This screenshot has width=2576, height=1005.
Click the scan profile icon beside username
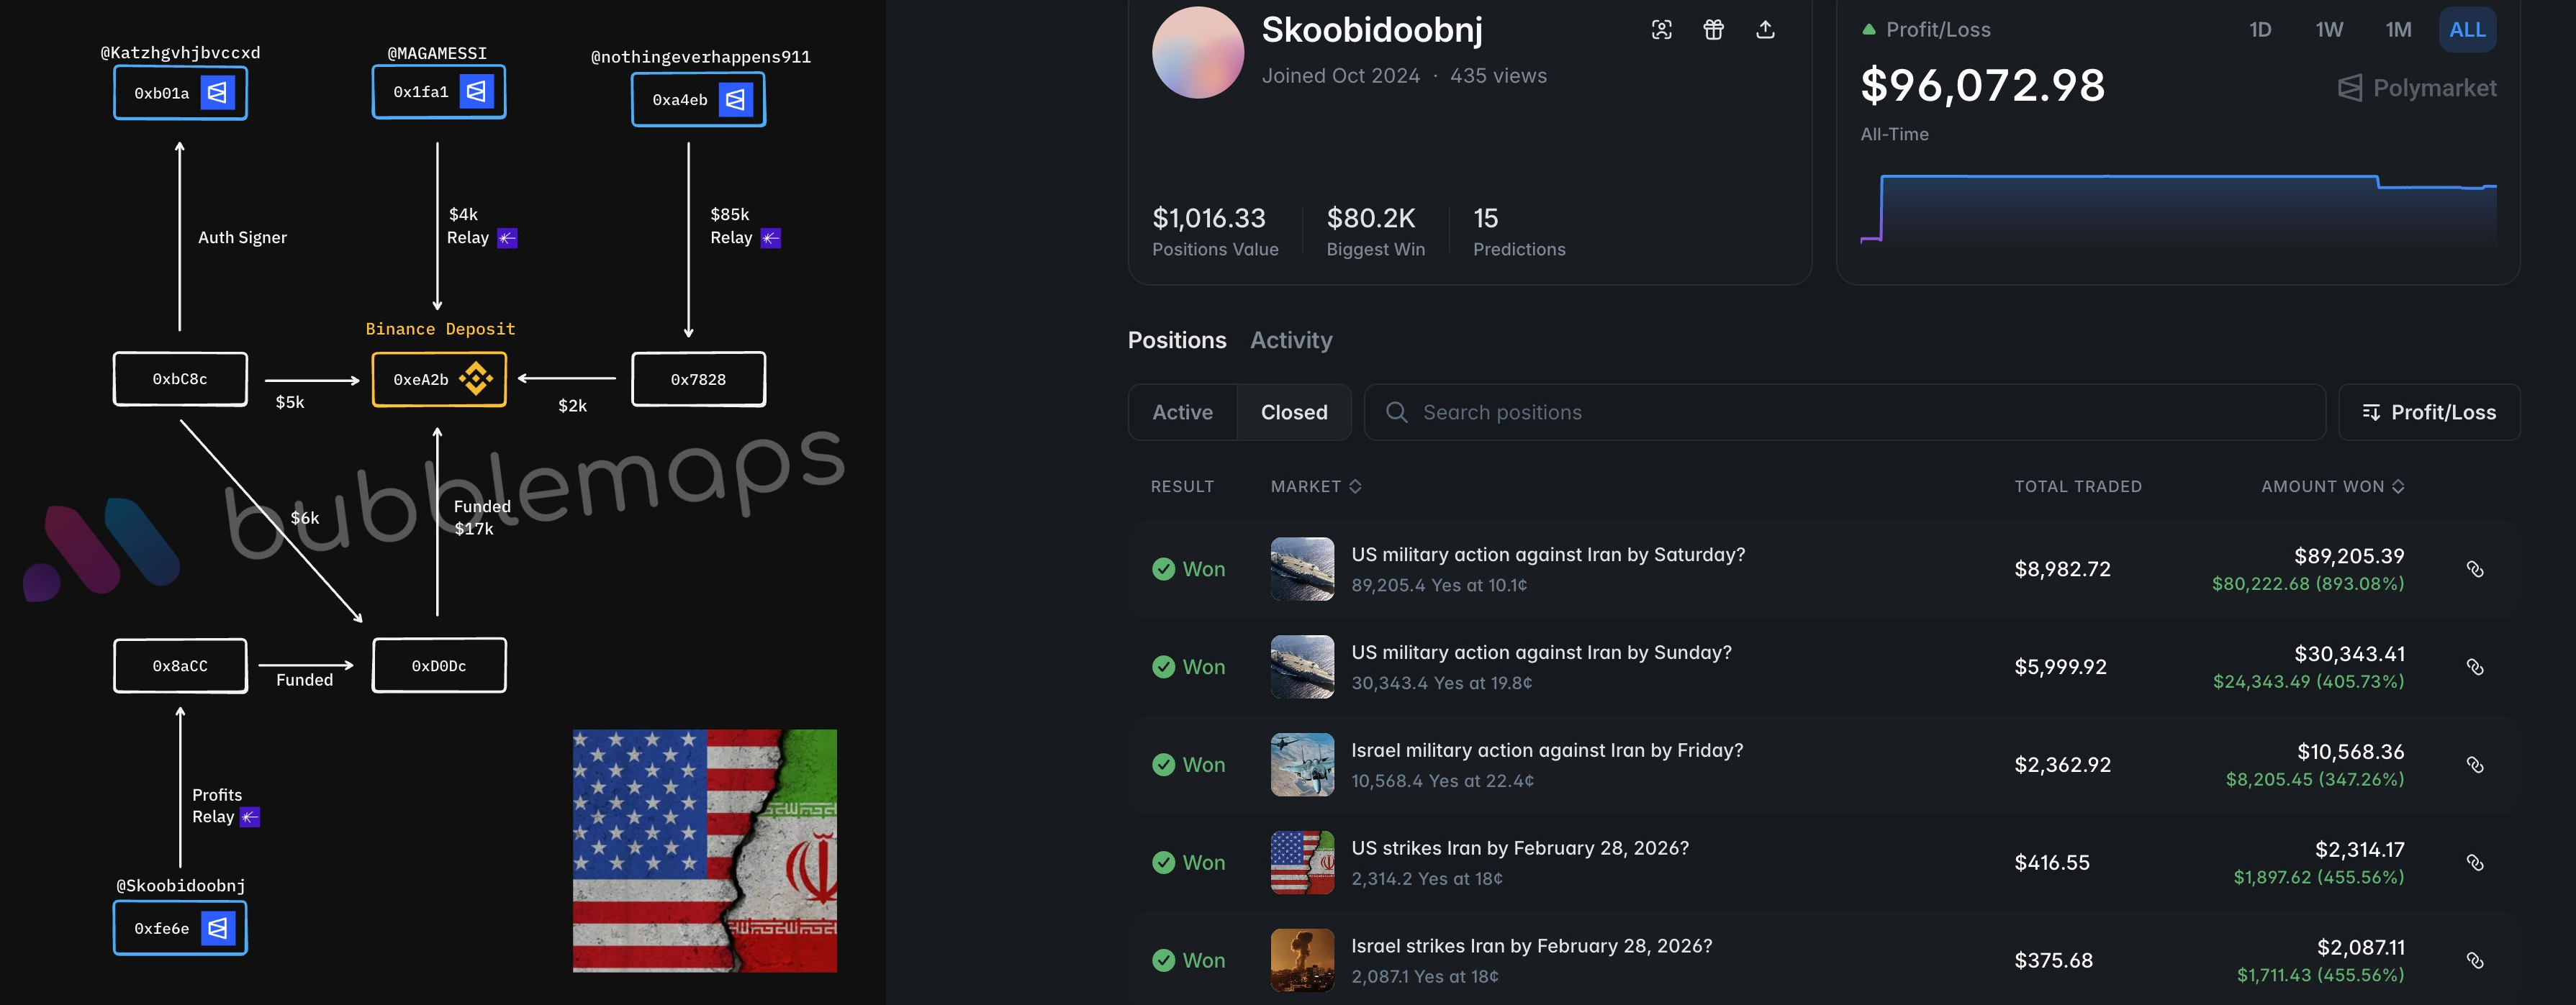tap(1661, 30)
